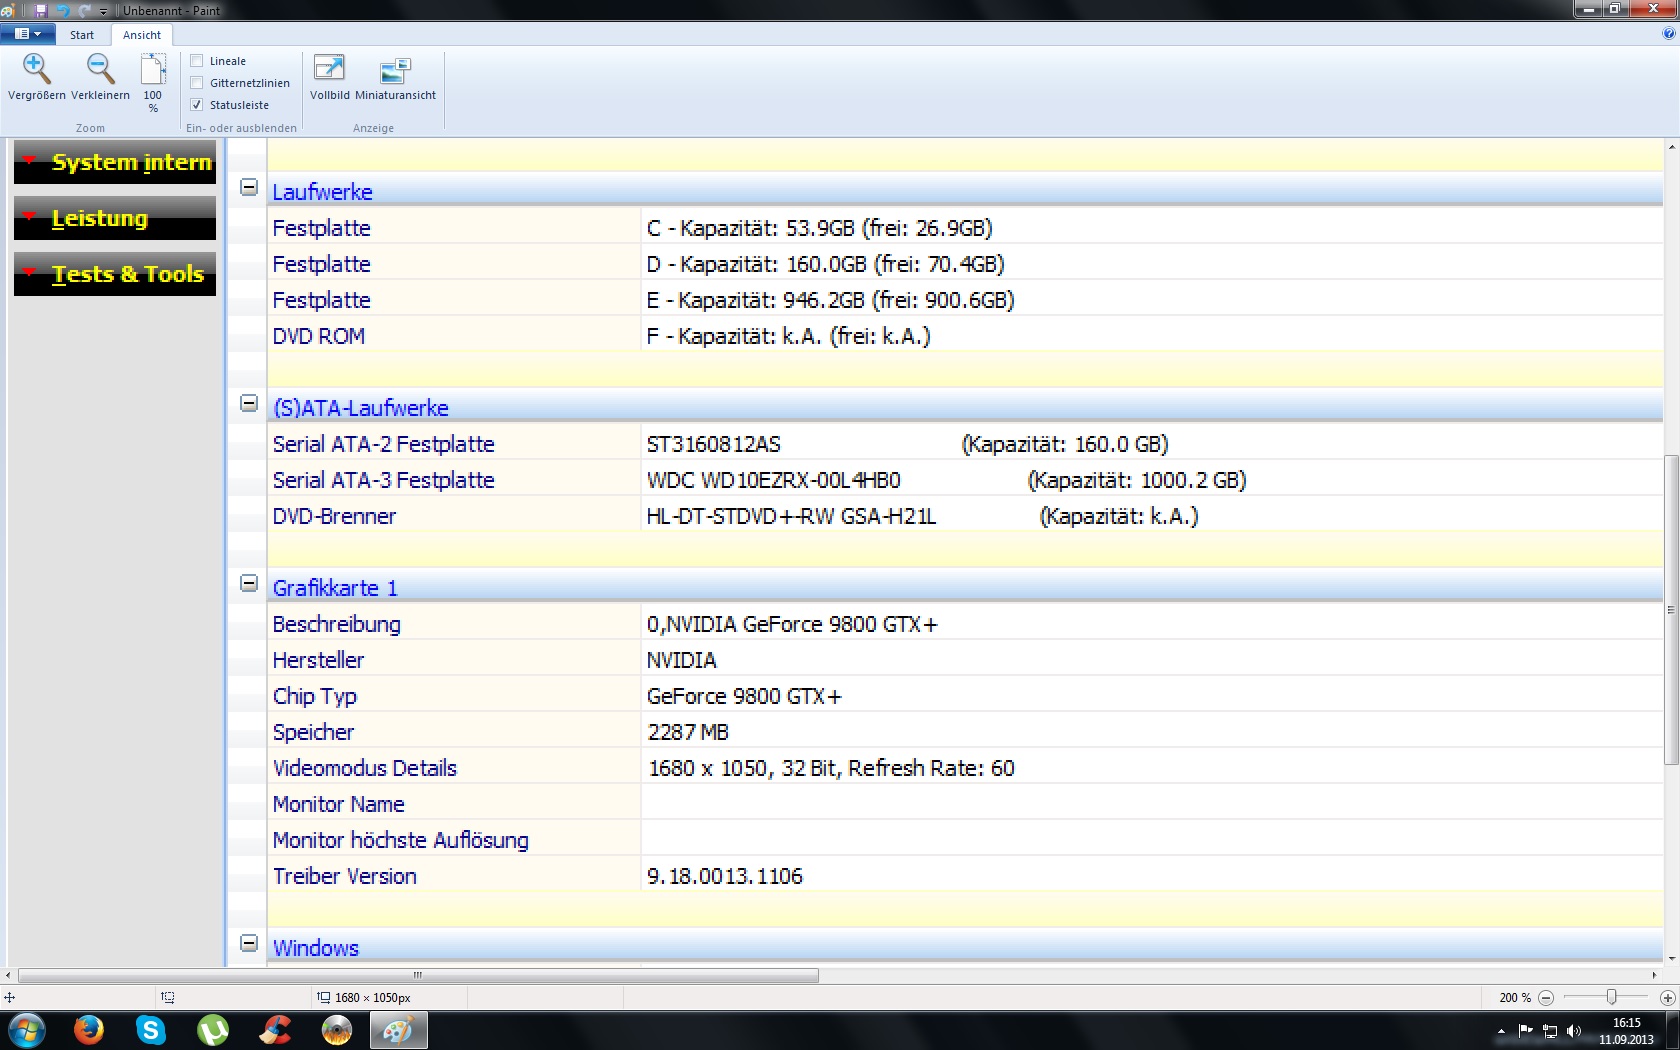Collapse the Grafikkarte 1 section

click(249, 583)
